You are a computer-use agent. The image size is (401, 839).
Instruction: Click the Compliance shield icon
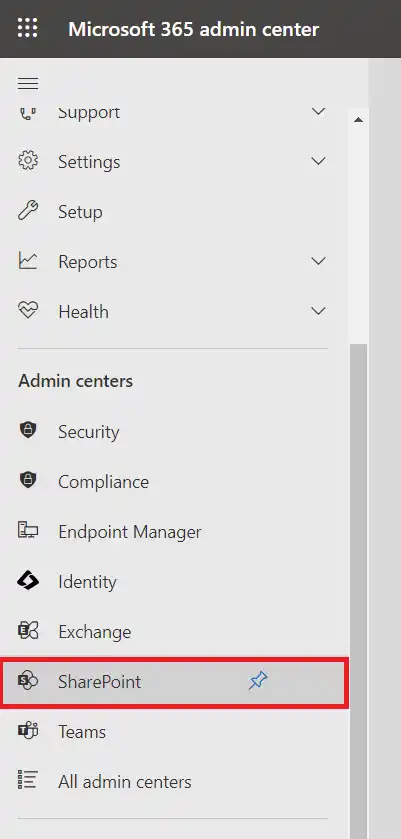pos(28,480)
